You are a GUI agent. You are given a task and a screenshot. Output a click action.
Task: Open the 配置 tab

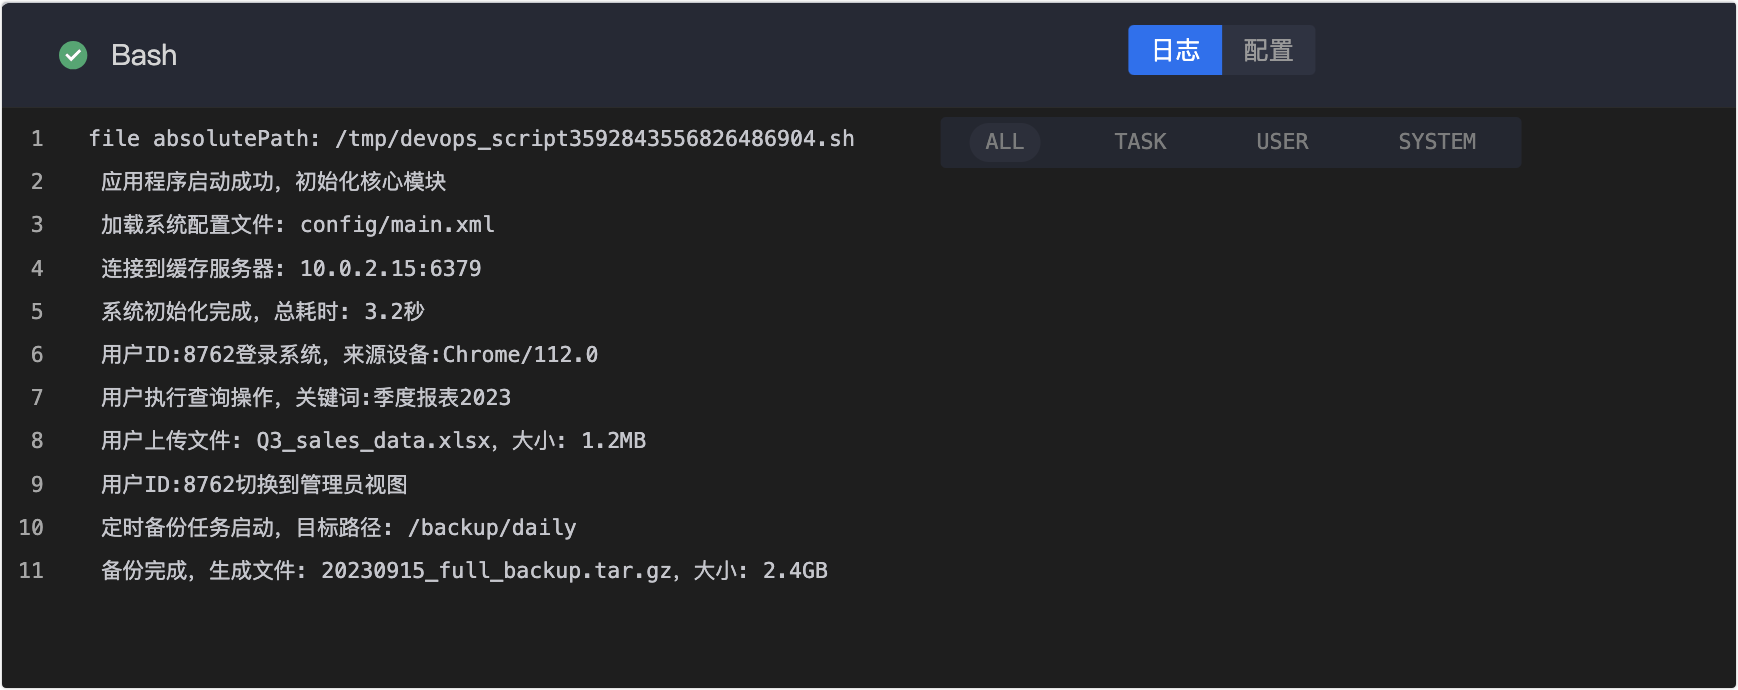pyautogui.click(x=1268, y=50)
